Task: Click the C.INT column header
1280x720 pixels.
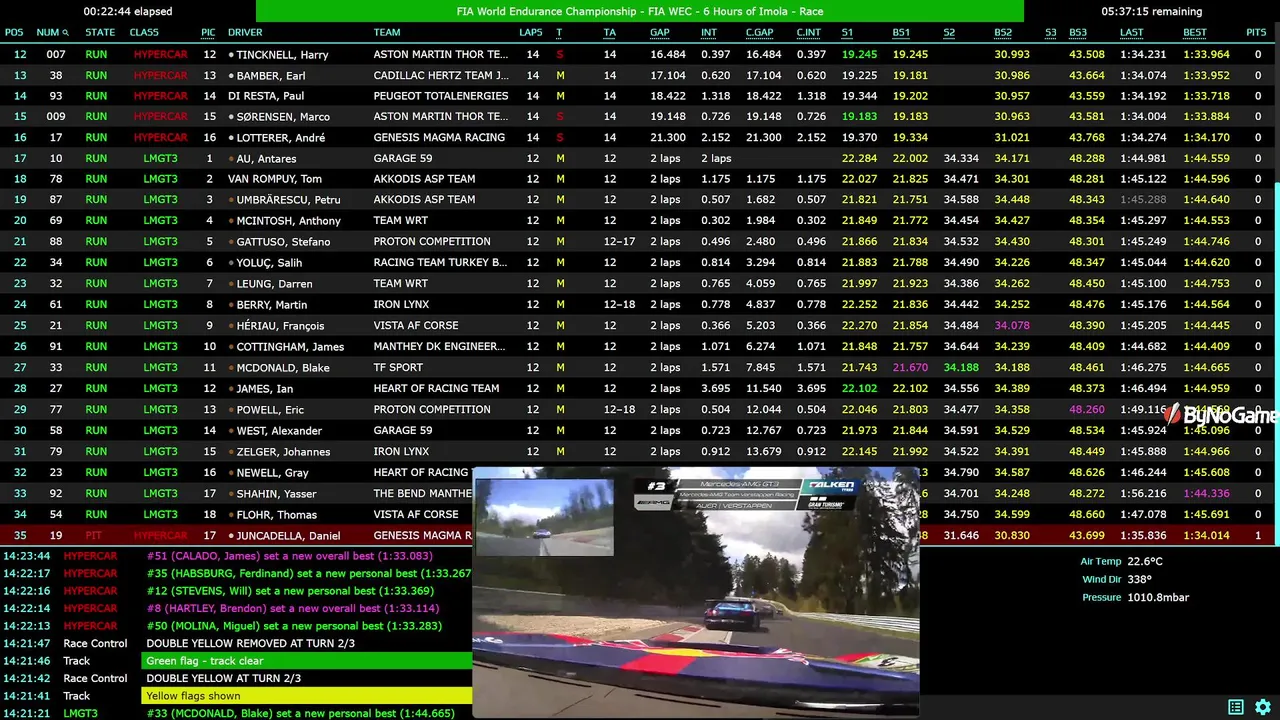Action: coord(808,32)
